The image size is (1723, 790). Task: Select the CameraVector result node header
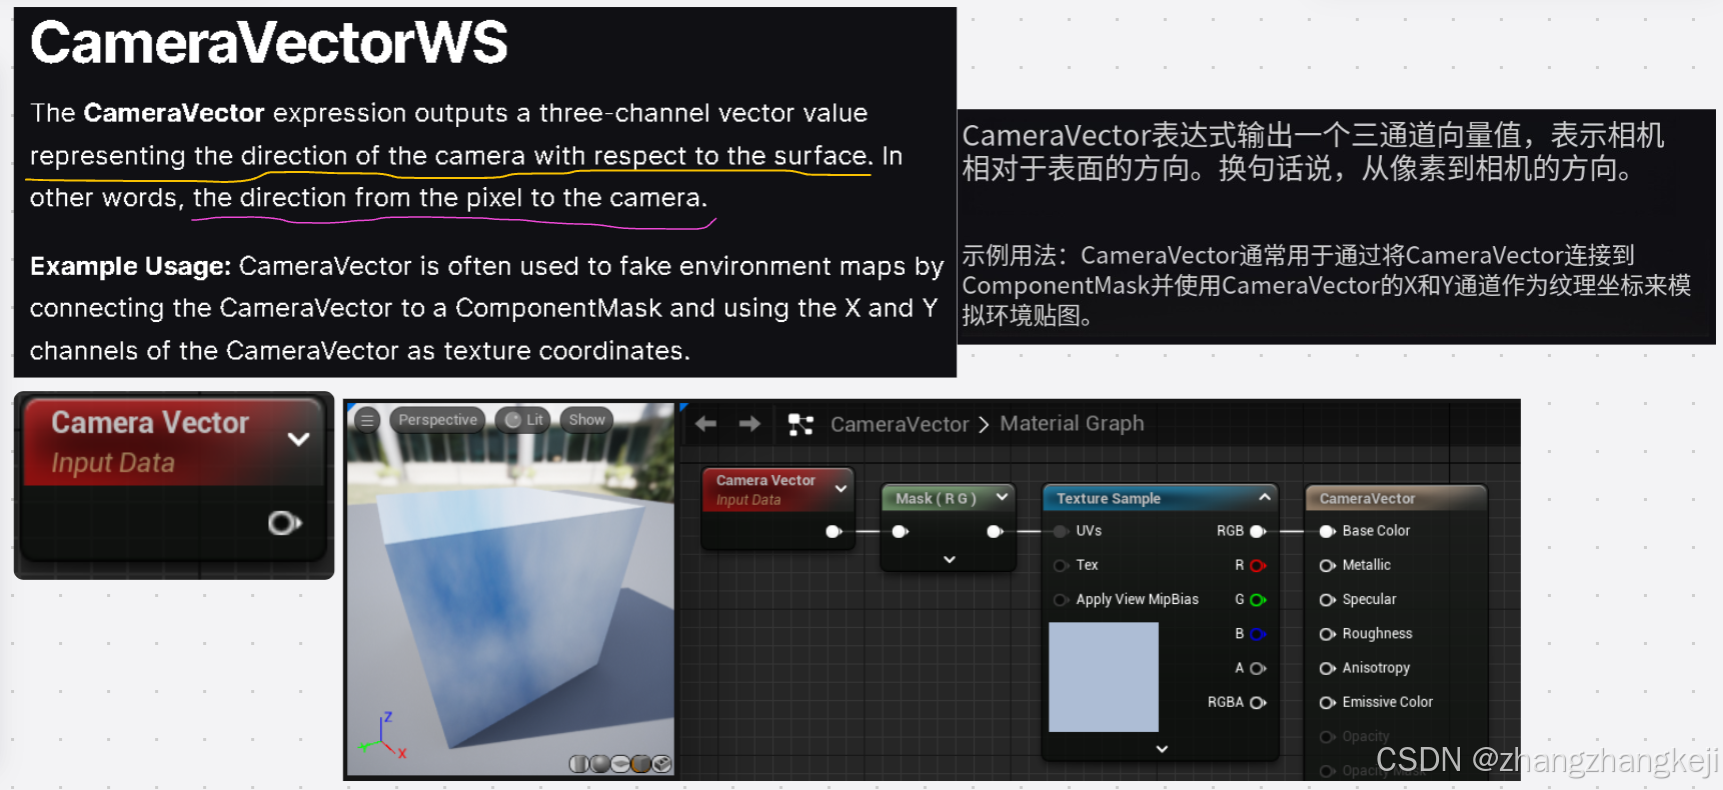tap(1396, 498)
